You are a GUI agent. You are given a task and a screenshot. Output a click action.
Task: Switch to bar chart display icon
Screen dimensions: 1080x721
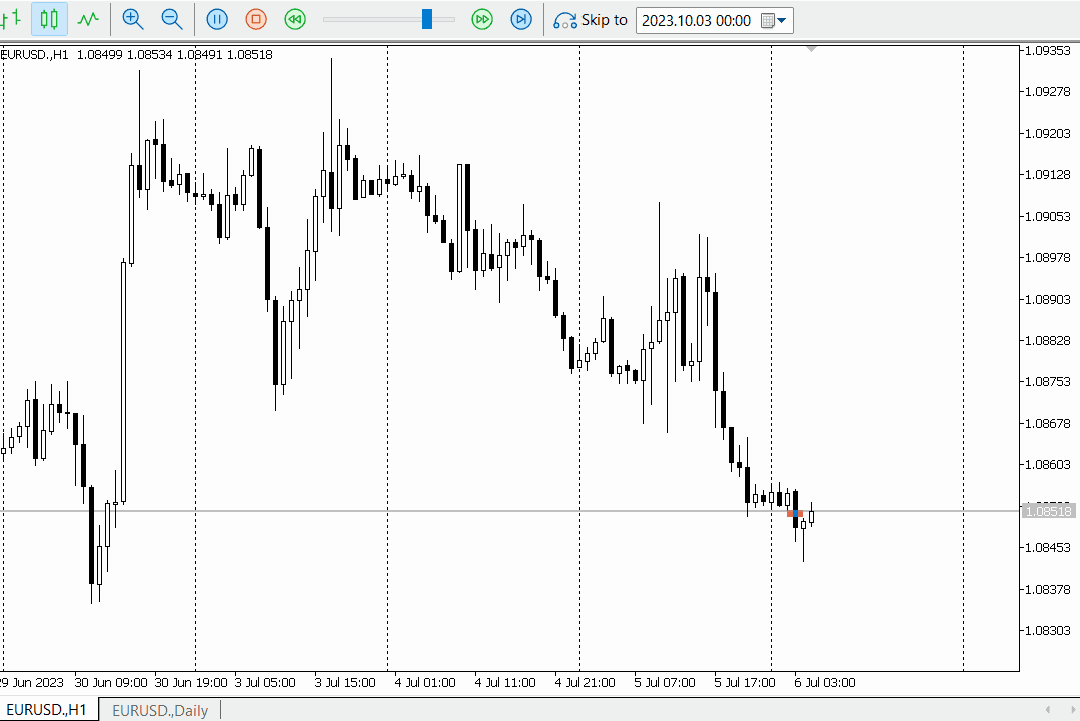tap(10, 19)
